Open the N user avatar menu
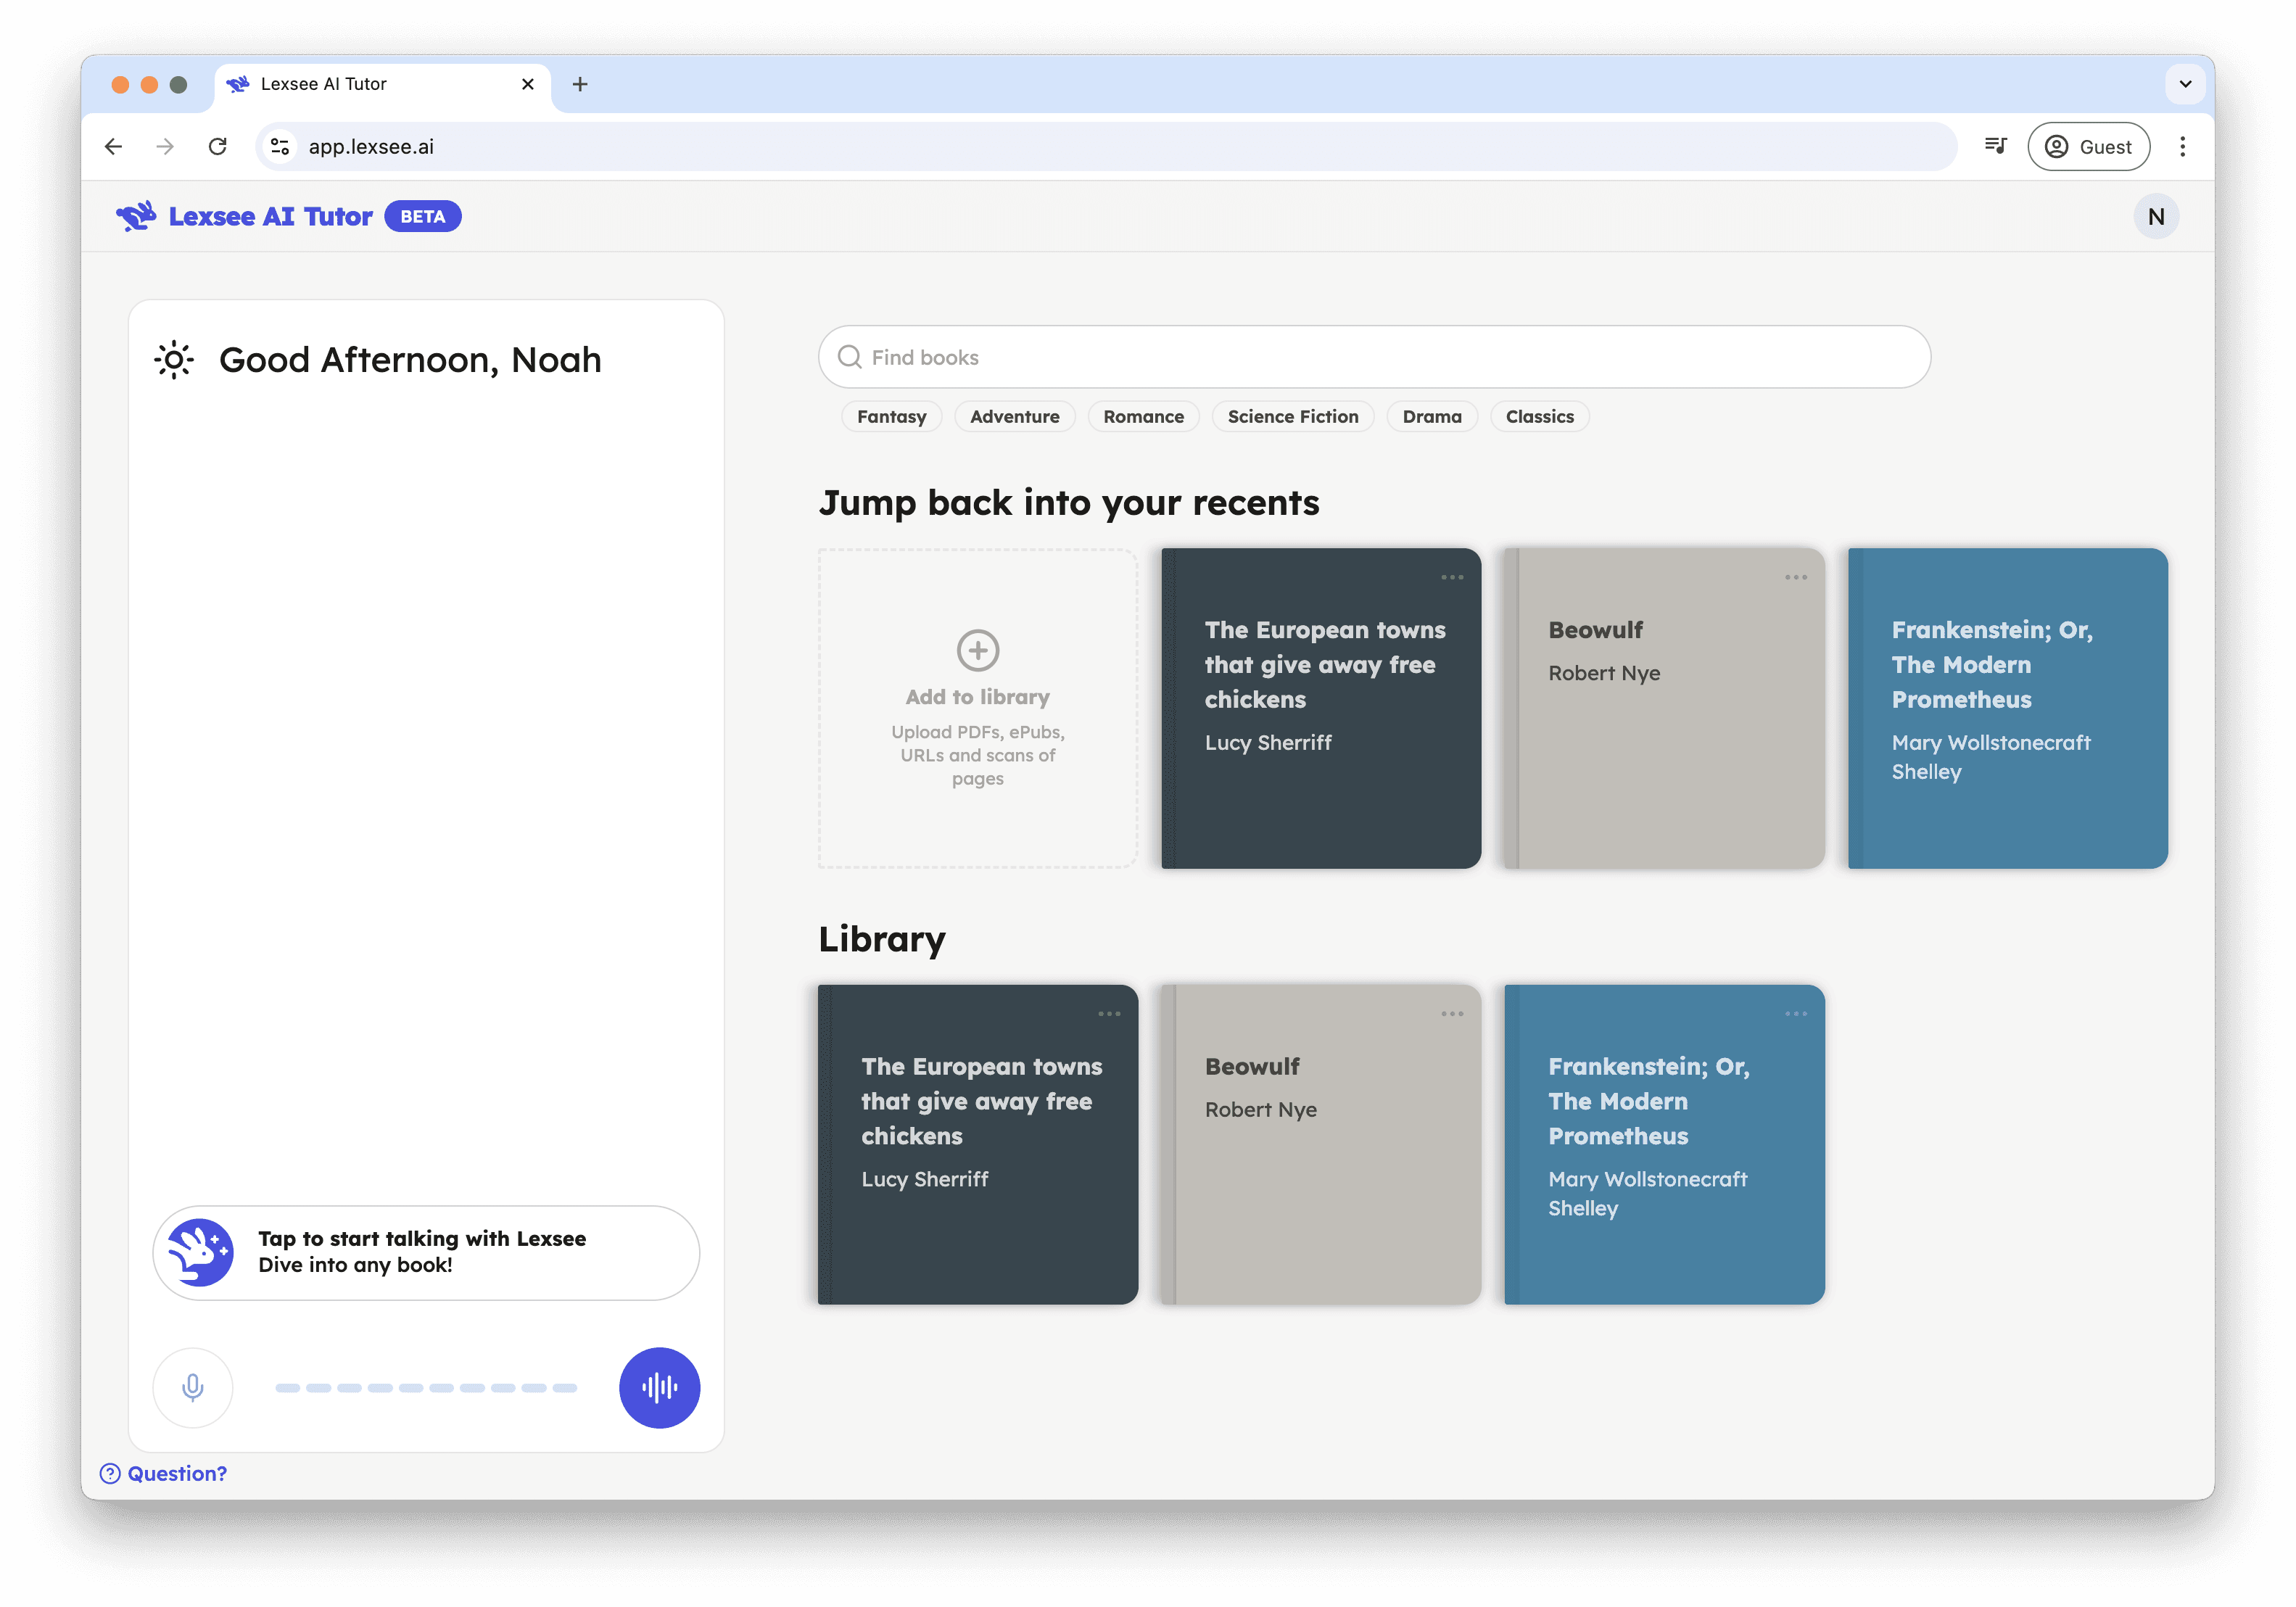Screen dimensions: 2296x1607 tap(2155, 216)
